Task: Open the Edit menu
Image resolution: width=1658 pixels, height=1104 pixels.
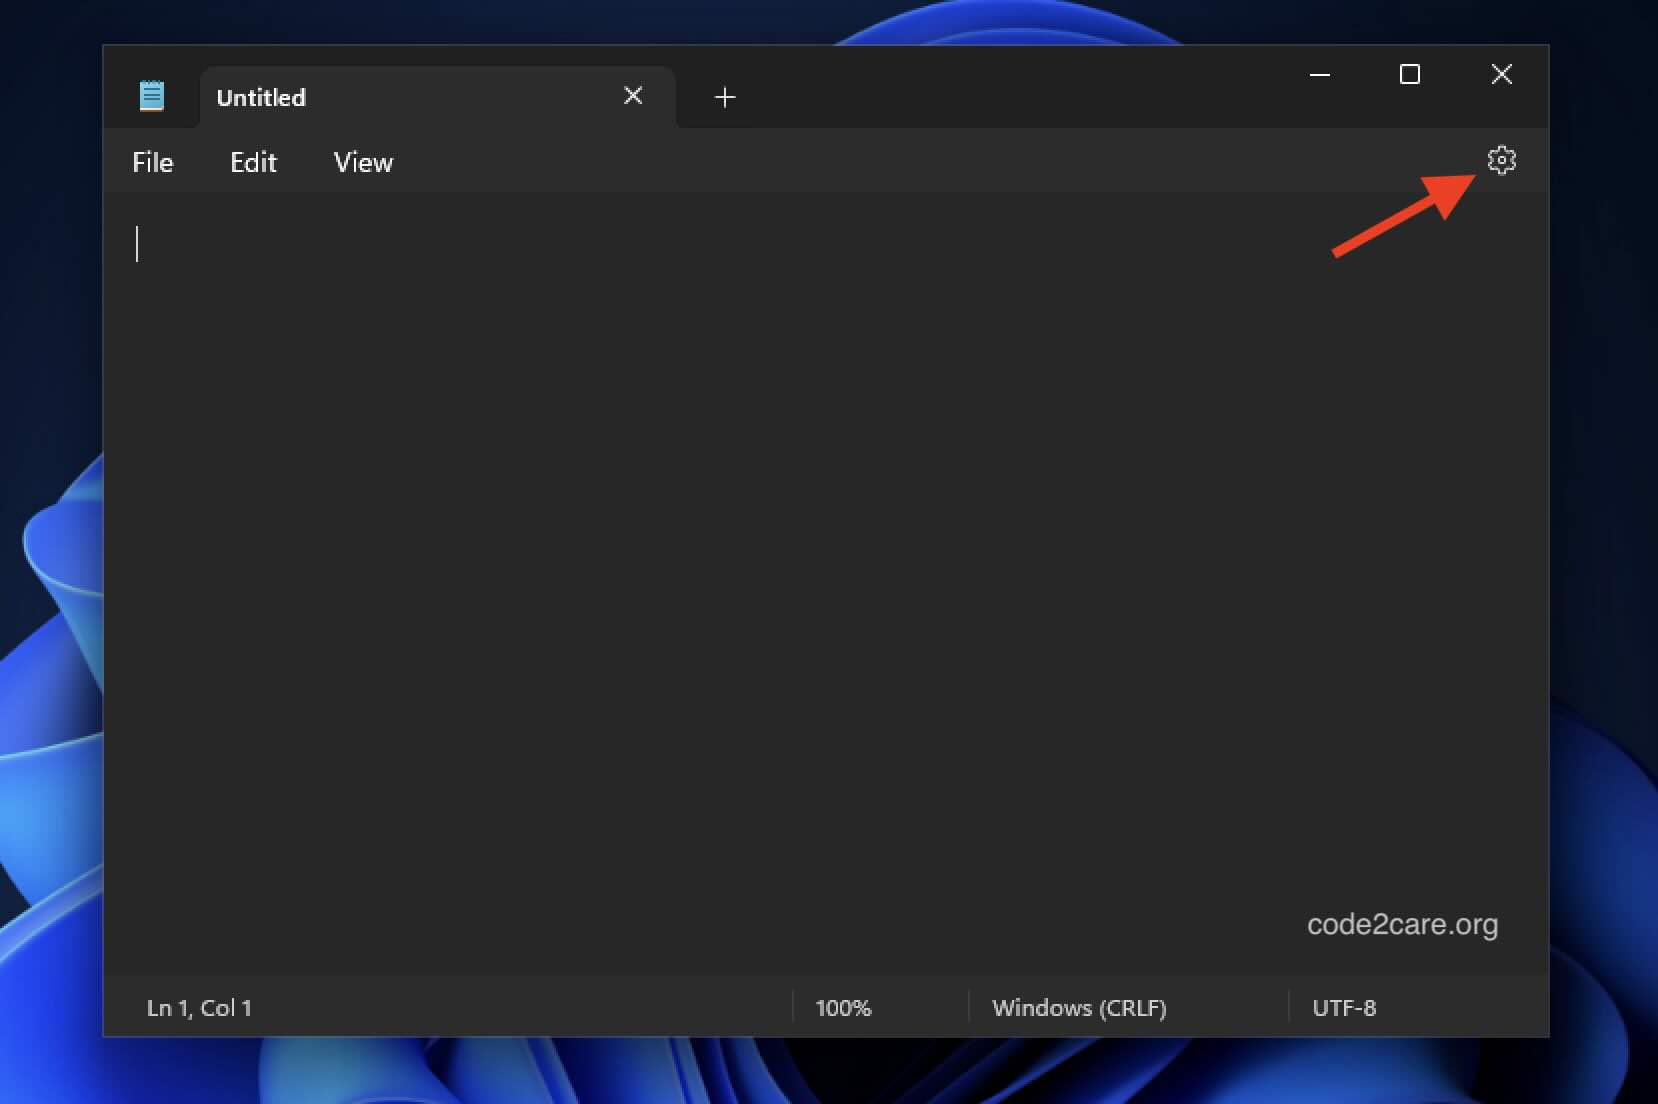Action: tap(253, 162)
